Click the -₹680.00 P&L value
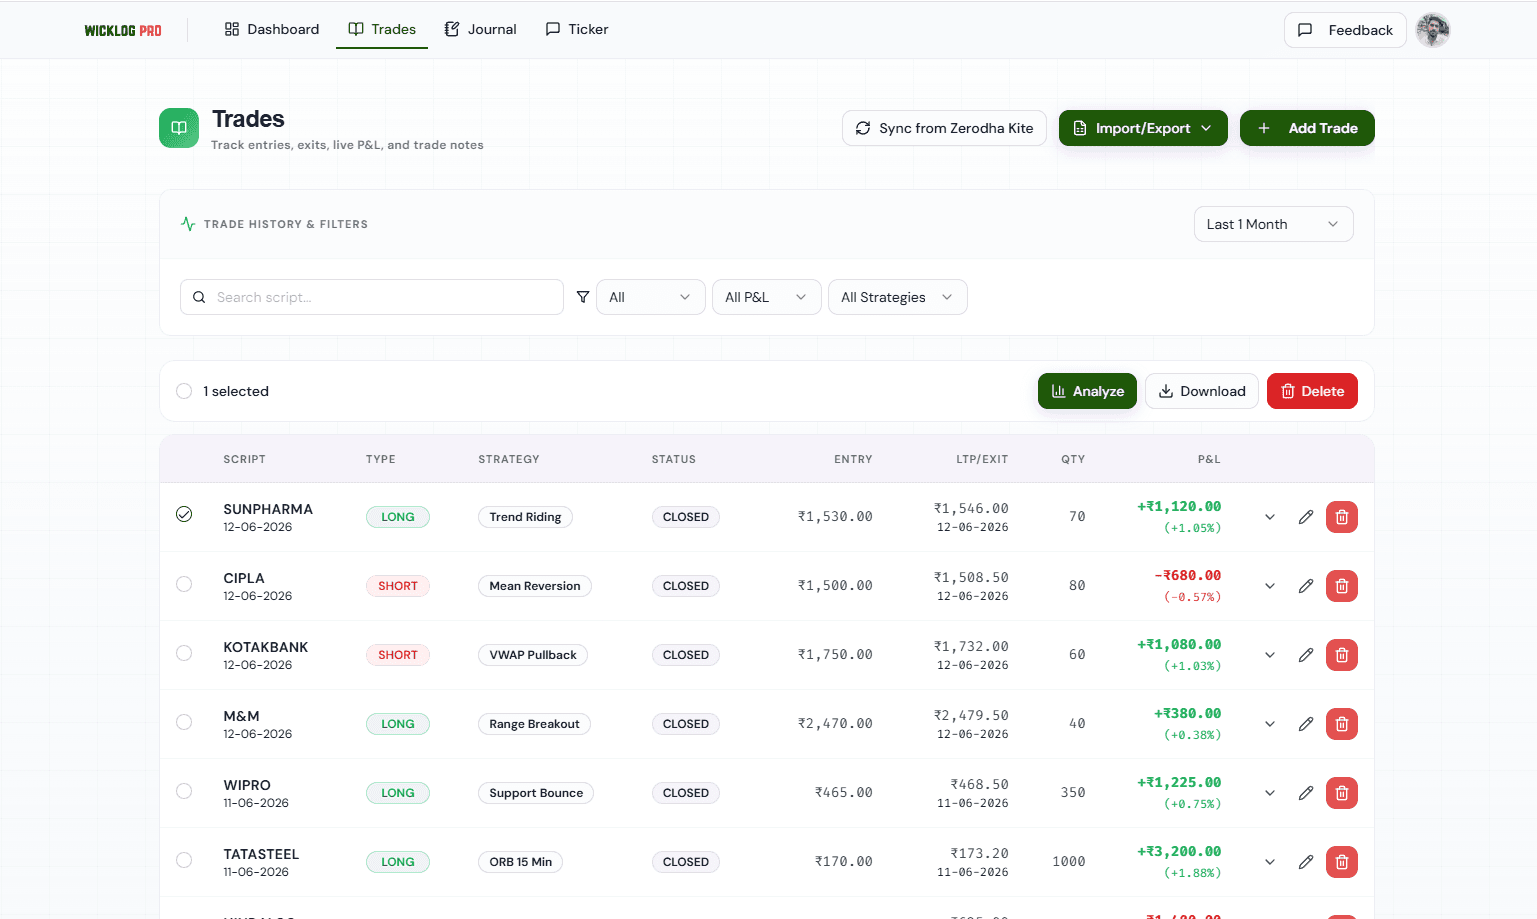 pyautogui.click(x=1188, y=576)
